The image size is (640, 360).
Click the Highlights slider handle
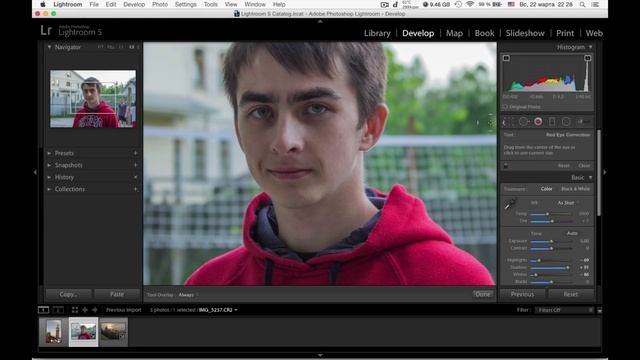[x=539, y=260]
